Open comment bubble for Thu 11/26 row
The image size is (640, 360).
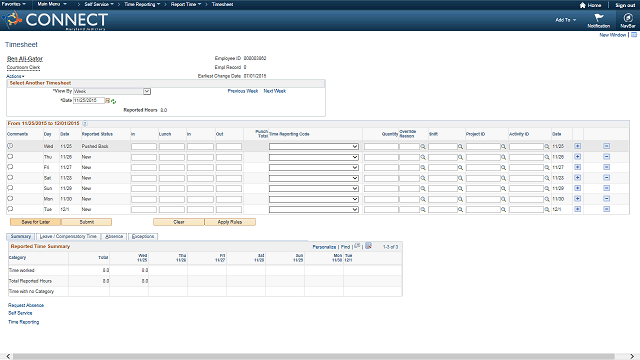[10, 156]
